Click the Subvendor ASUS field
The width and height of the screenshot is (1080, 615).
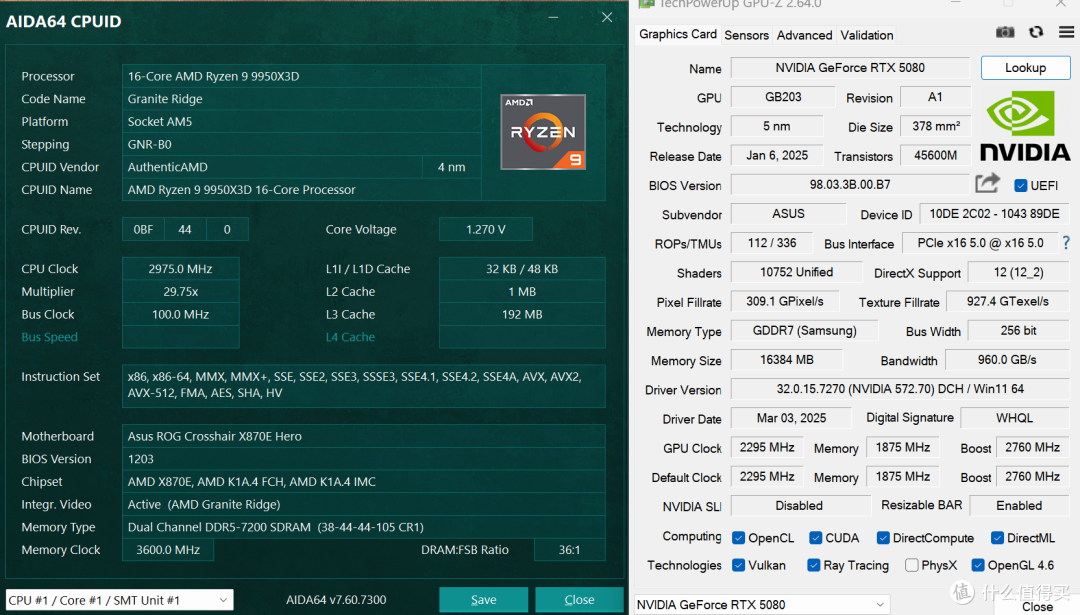(788, 213)
